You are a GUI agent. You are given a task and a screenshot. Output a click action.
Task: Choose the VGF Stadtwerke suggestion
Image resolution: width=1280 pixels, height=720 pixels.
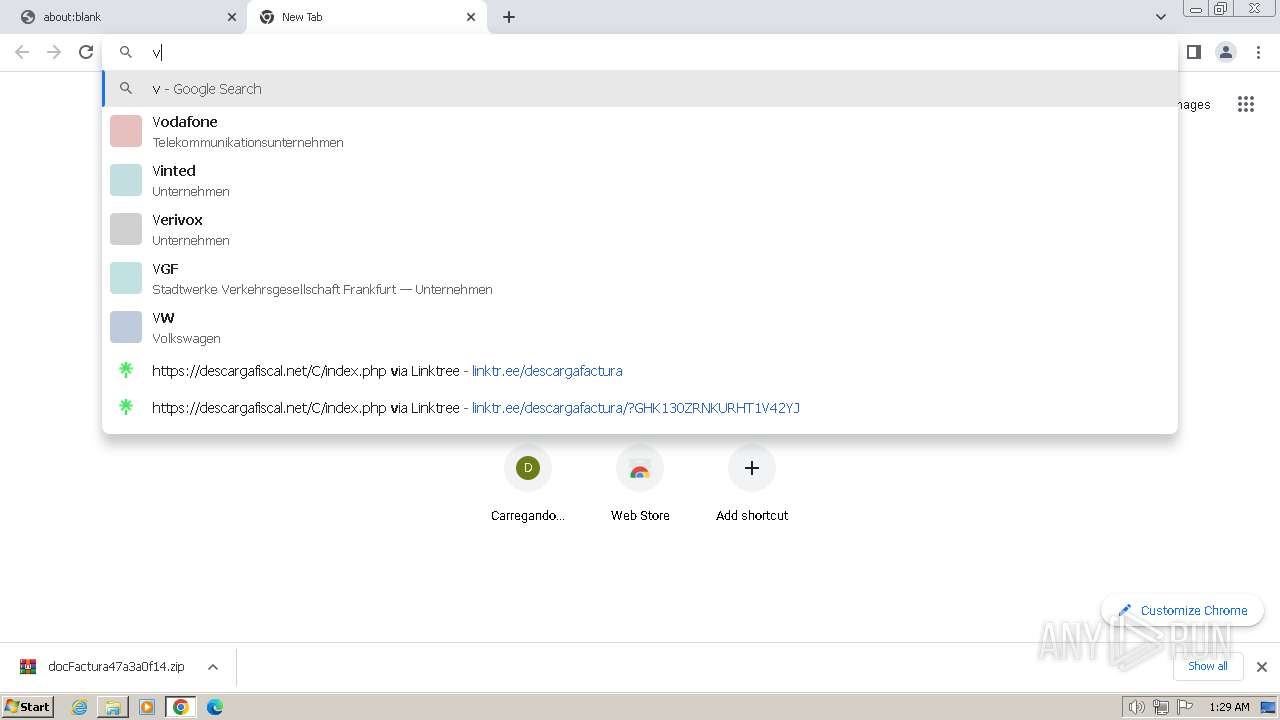(640, 278)
